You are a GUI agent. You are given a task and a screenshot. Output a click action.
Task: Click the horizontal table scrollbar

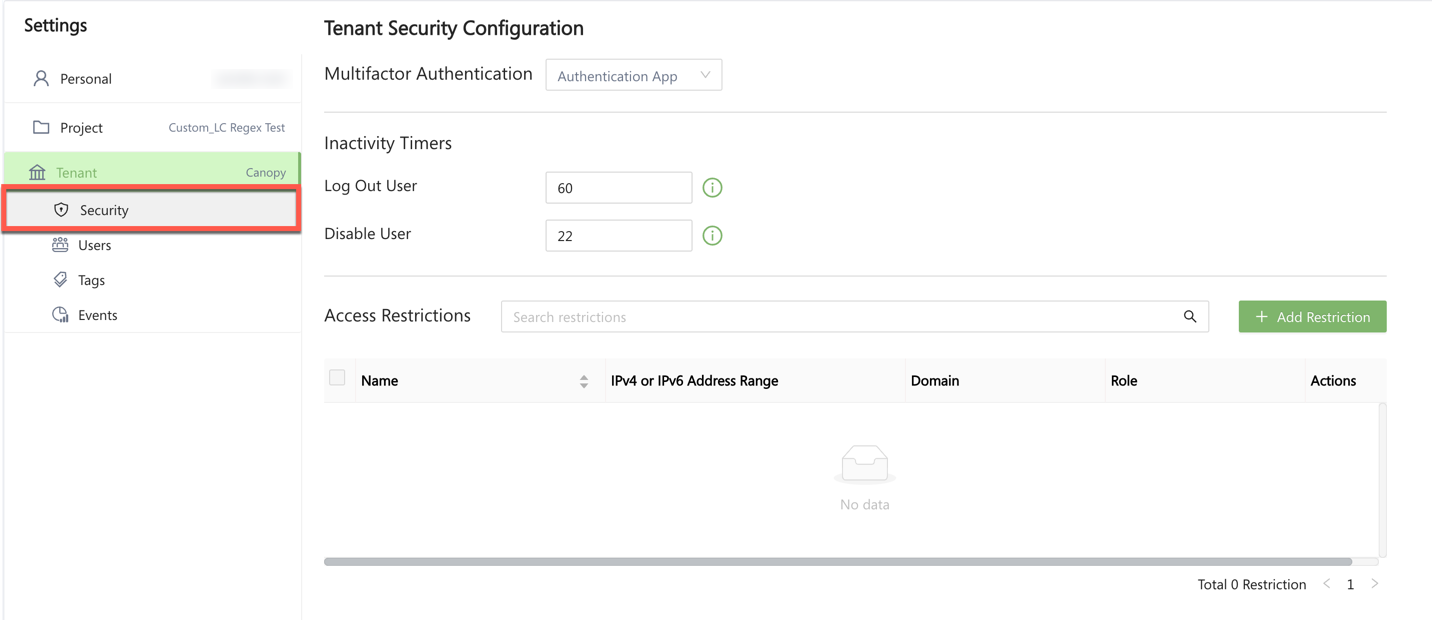click(838, 562)
